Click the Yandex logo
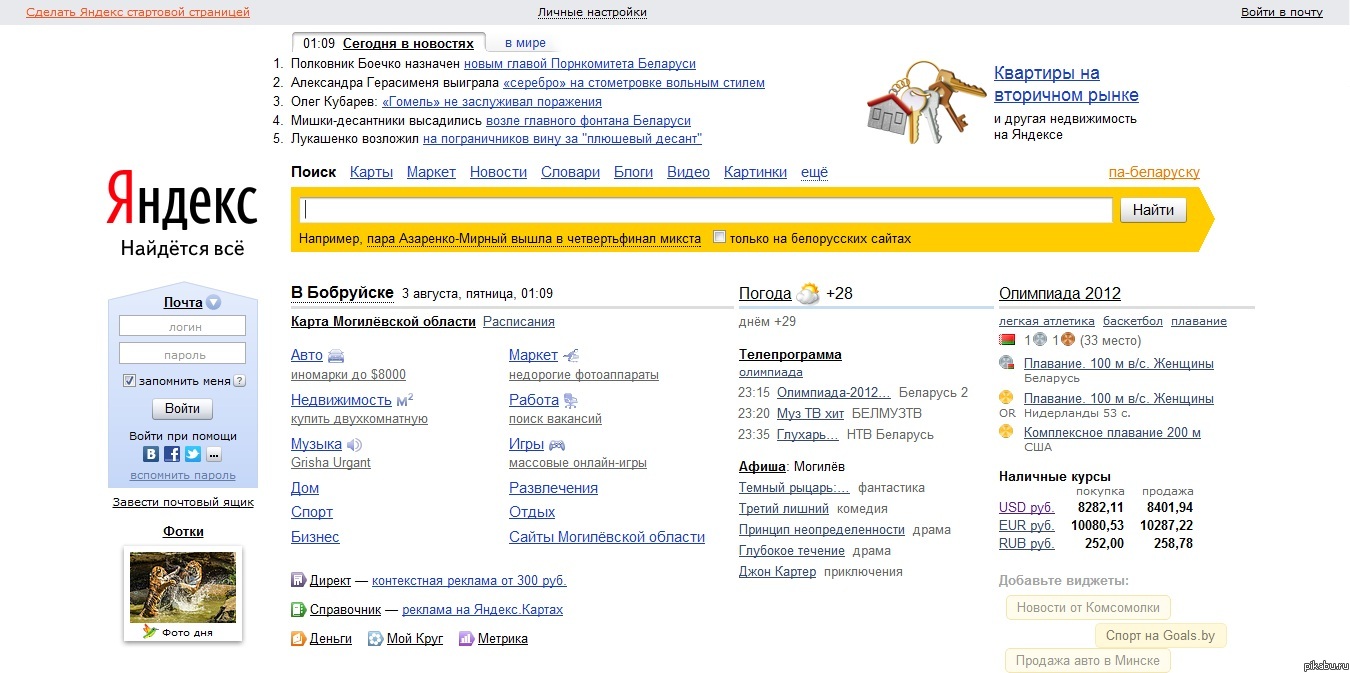 [x=182, y=200]
